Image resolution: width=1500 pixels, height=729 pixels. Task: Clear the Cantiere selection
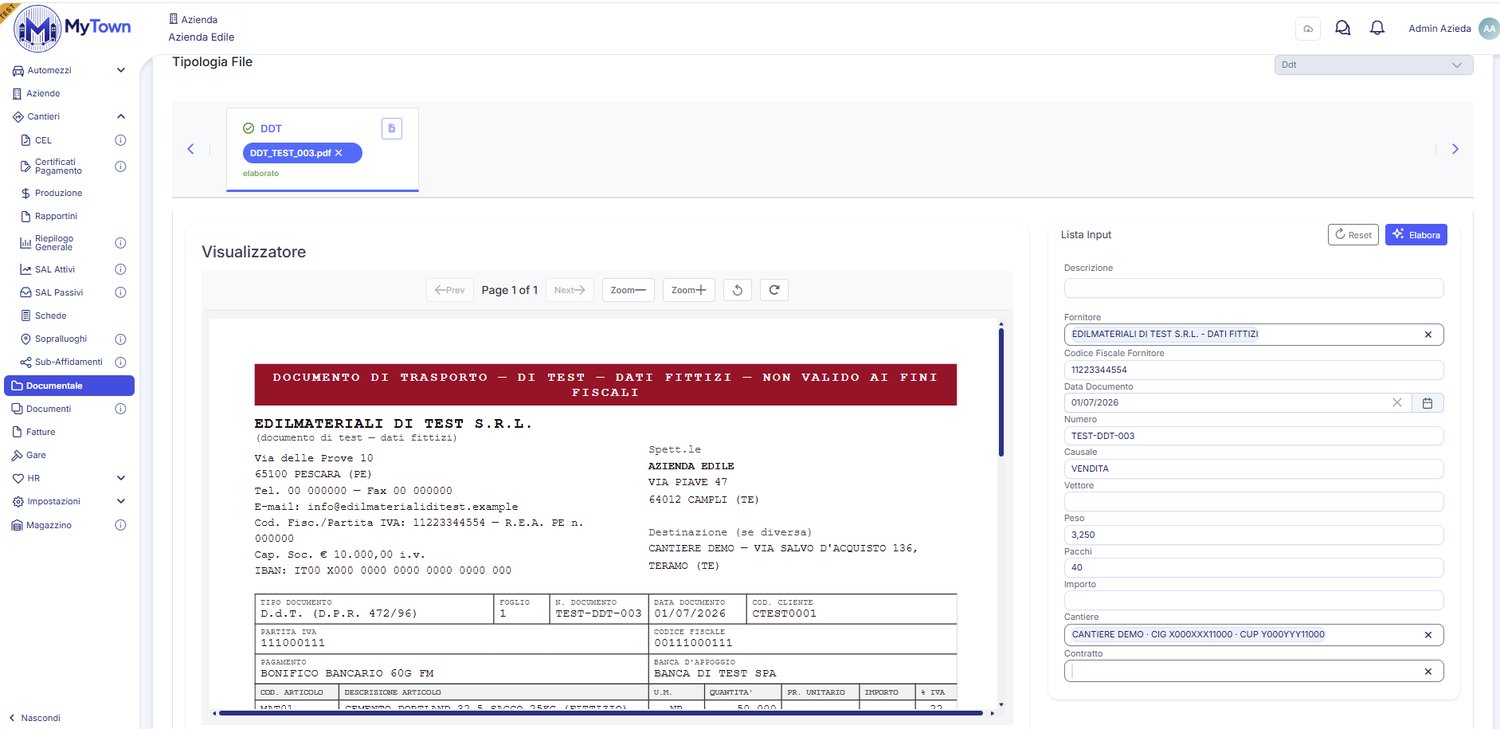point(1428,635)
